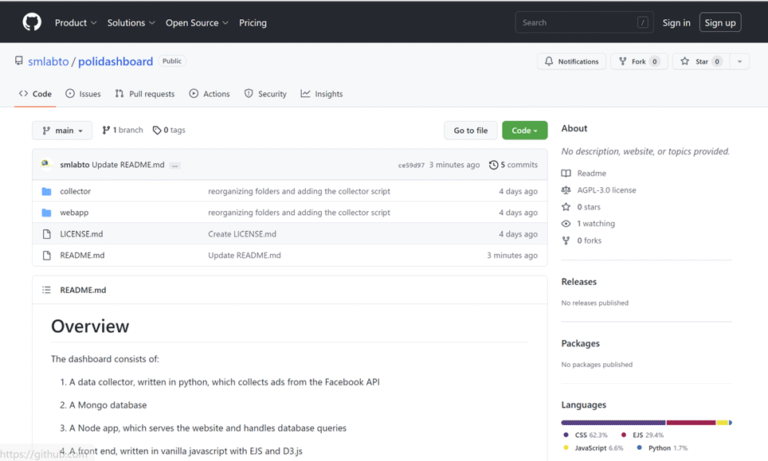Go to the Pricing page

[253, 23]
